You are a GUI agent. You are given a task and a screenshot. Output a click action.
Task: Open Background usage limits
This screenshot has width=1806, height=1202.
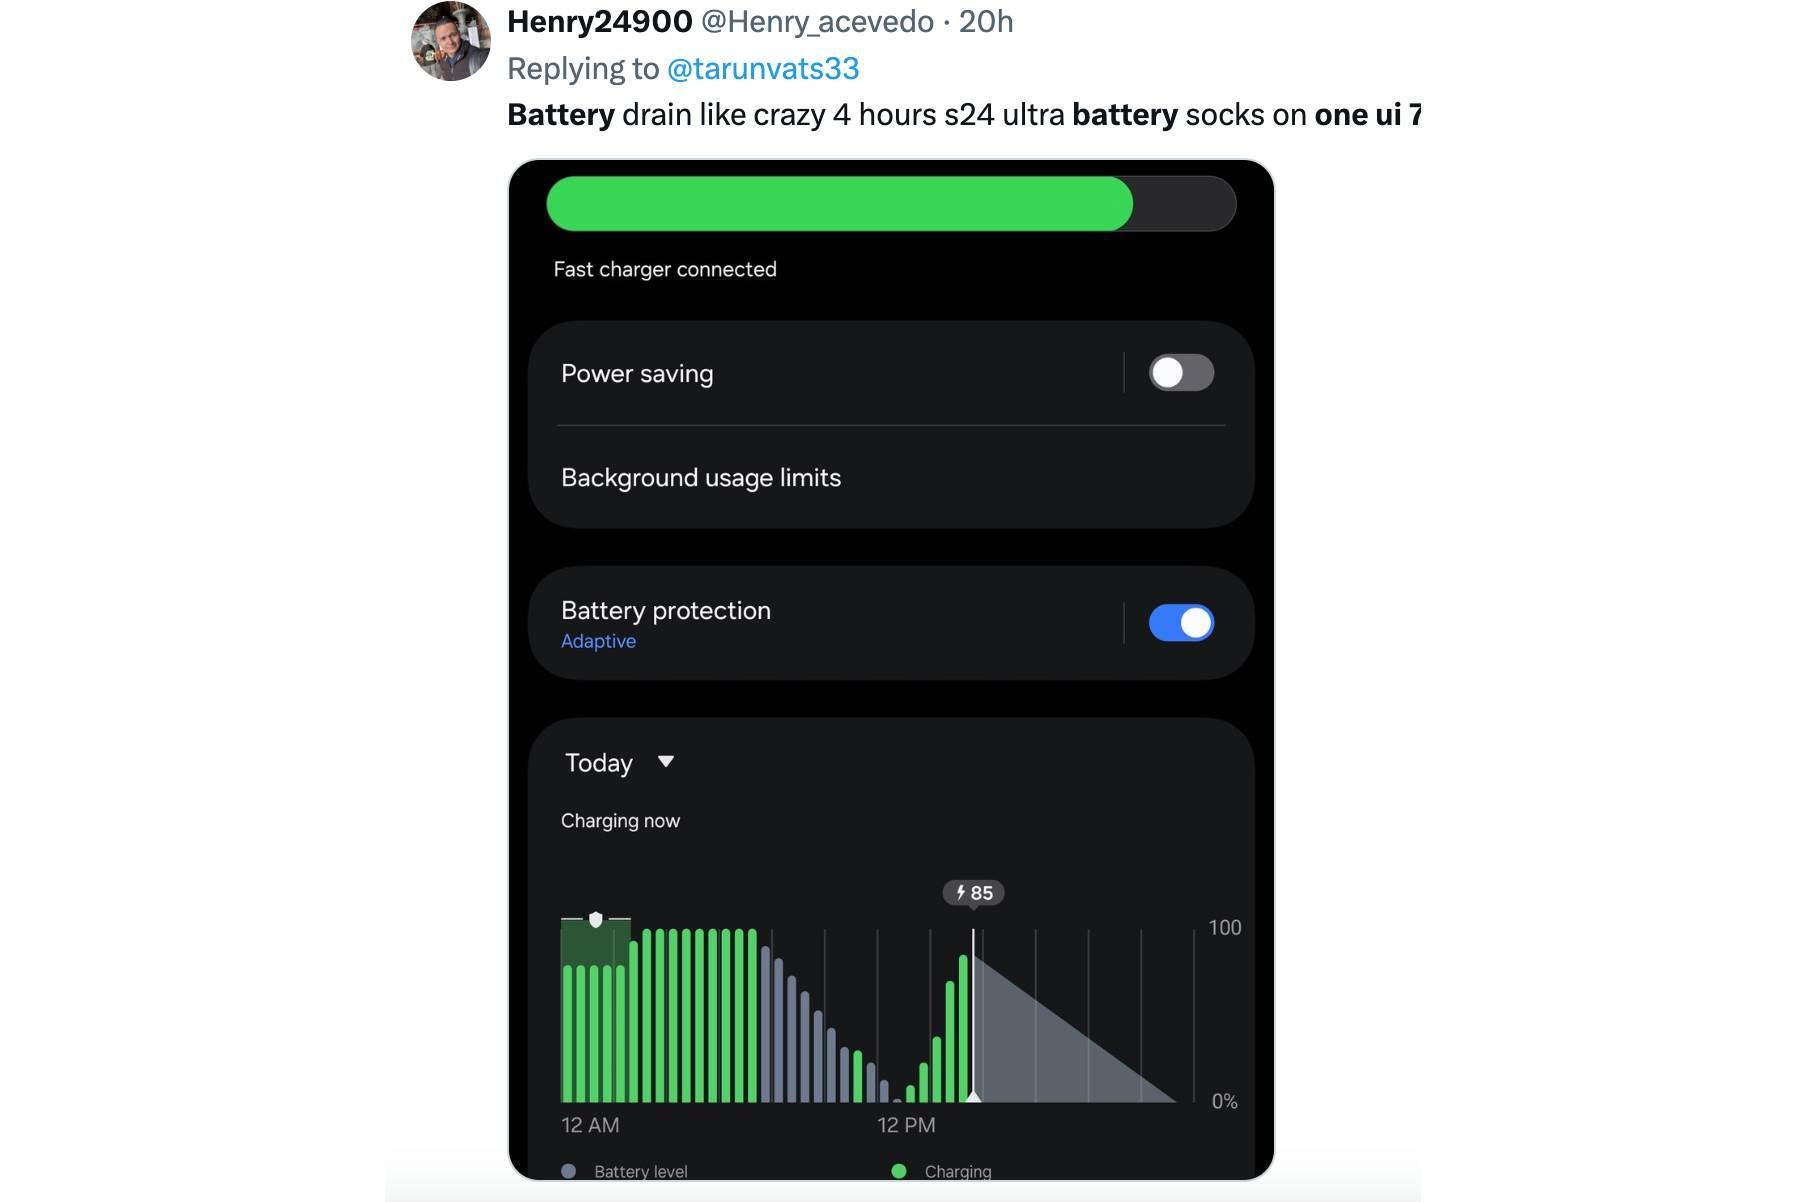tap(701, 478)
